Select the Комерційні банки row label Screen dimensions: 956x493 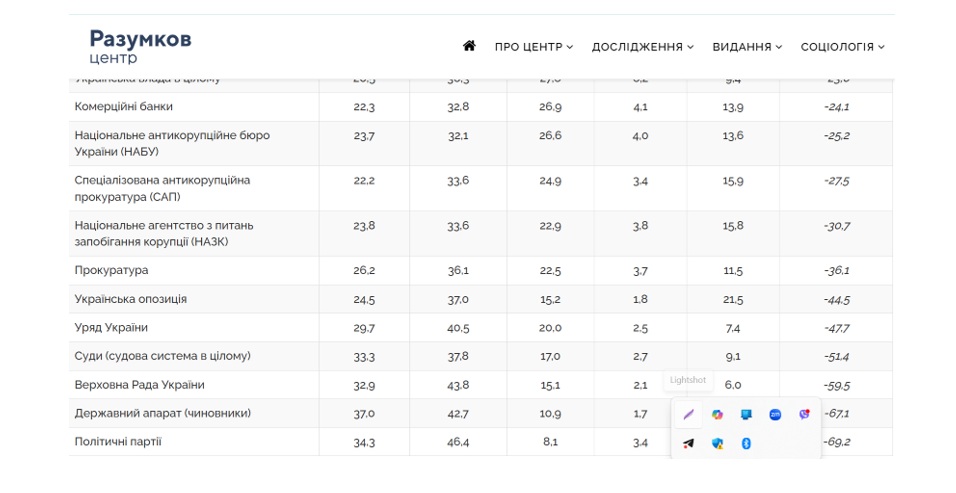coord(124,107)
